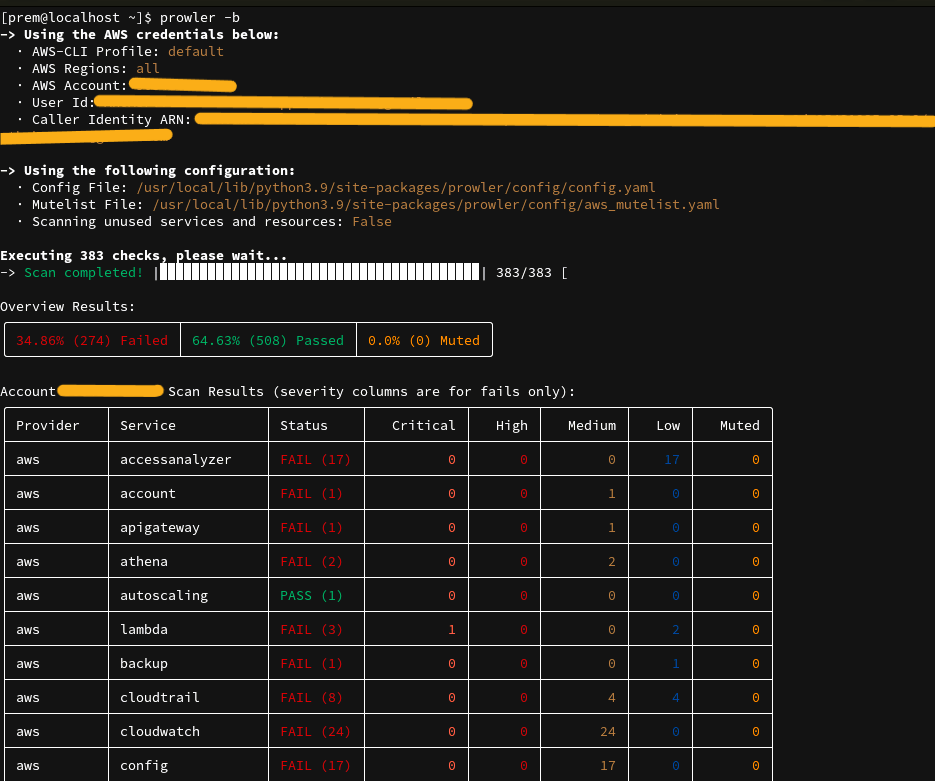Click the 'Scan completed!' message
935x781 pixels.
[x=83, y=272]
